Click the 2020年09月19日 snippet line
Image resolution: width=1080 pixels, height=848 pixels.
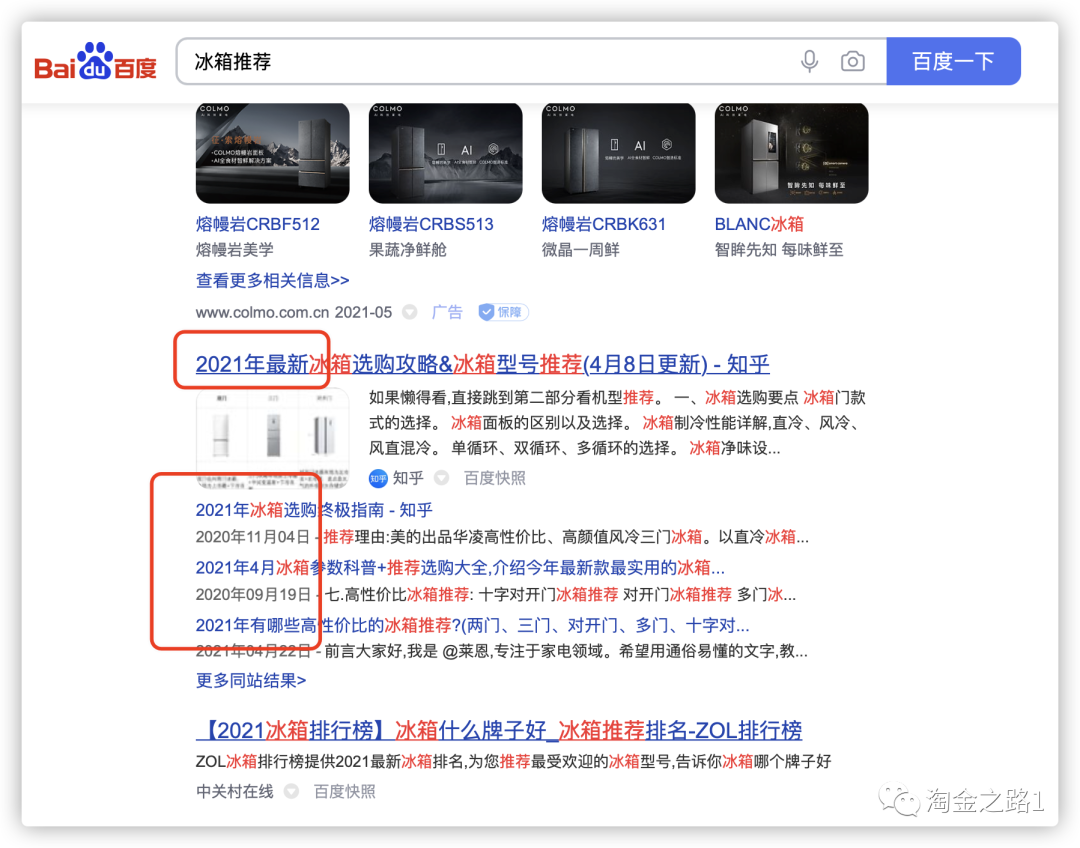496,594
